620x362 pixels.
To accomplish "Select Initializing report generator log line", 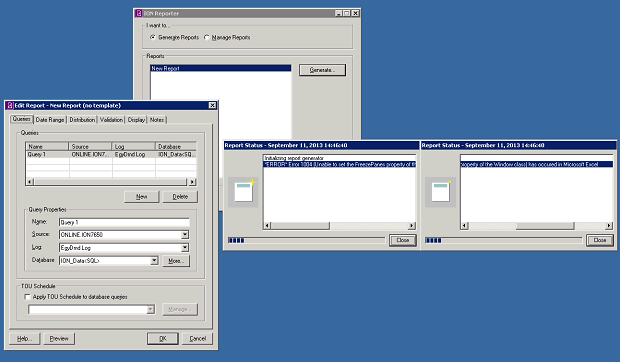I will (x=340, y=158).
